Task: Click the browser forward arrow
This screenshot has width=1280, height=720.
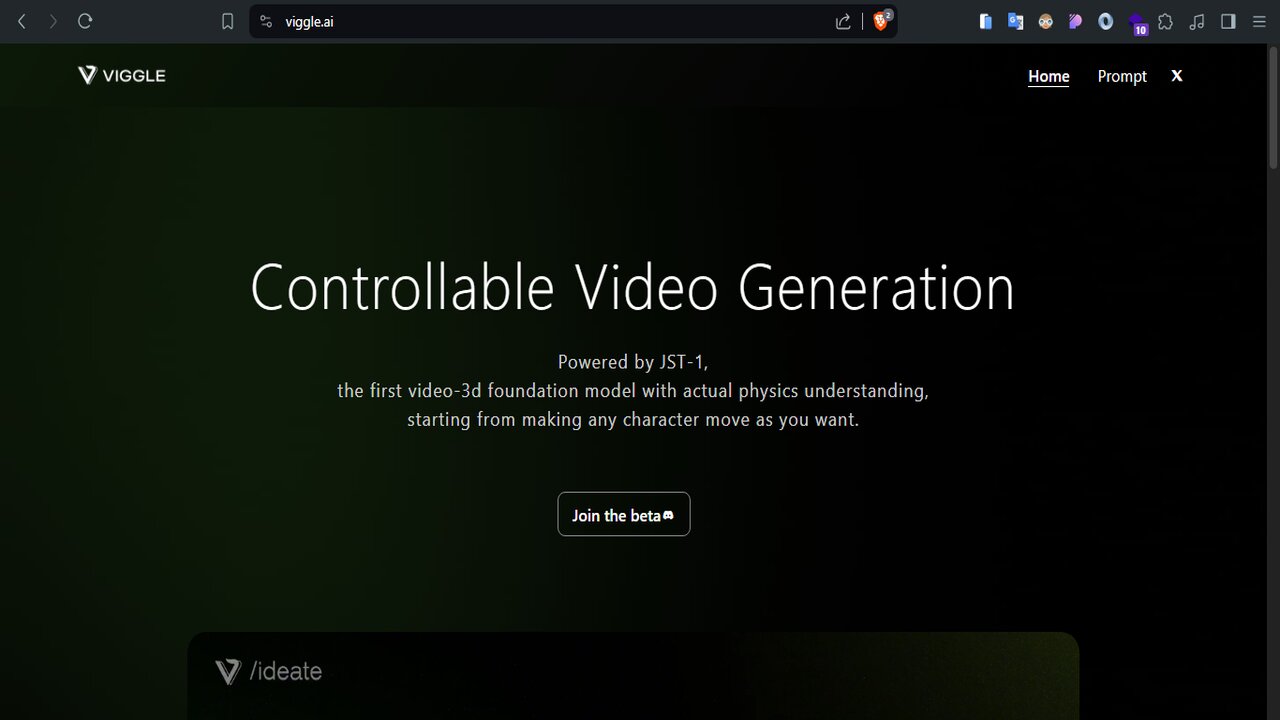Action: (53, 21)
